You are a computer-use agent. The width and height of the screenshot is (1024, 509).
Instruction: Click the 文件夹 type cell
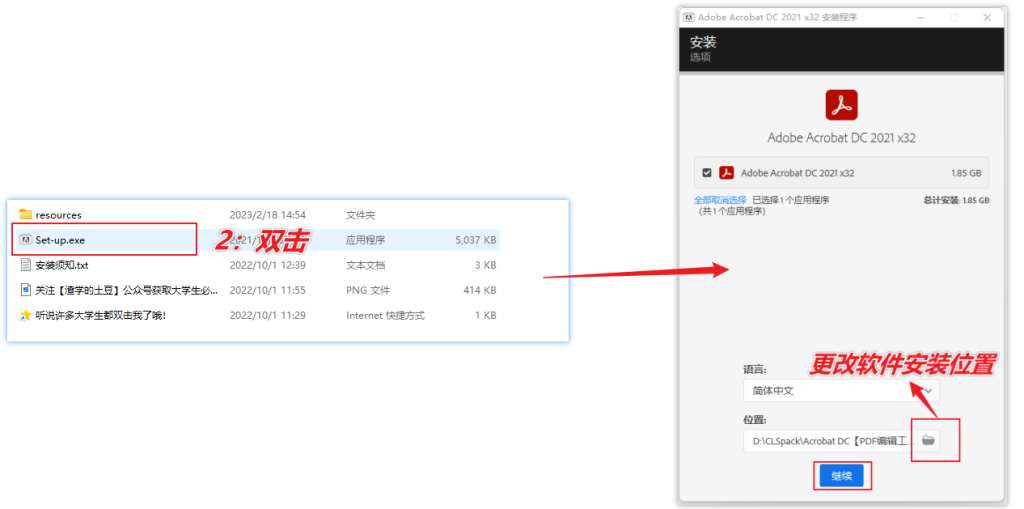coord(361,215)
